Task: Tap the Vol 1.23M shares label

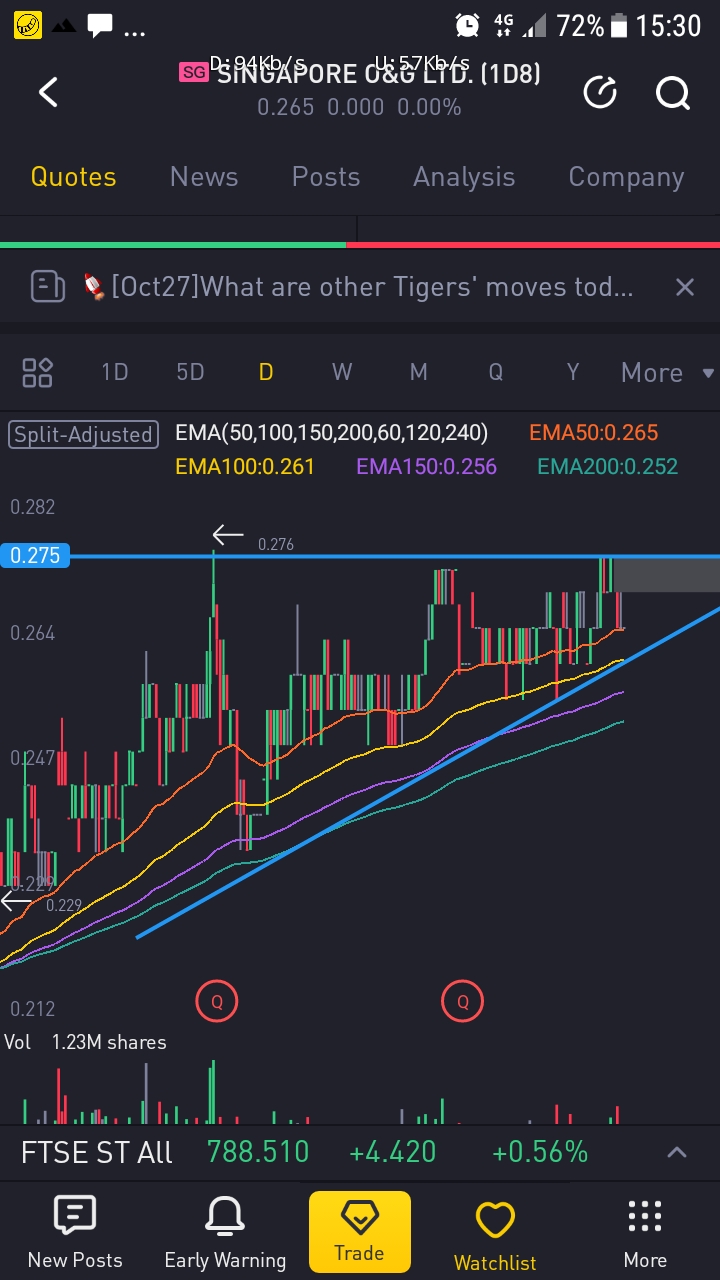Action: [85, 1042]
